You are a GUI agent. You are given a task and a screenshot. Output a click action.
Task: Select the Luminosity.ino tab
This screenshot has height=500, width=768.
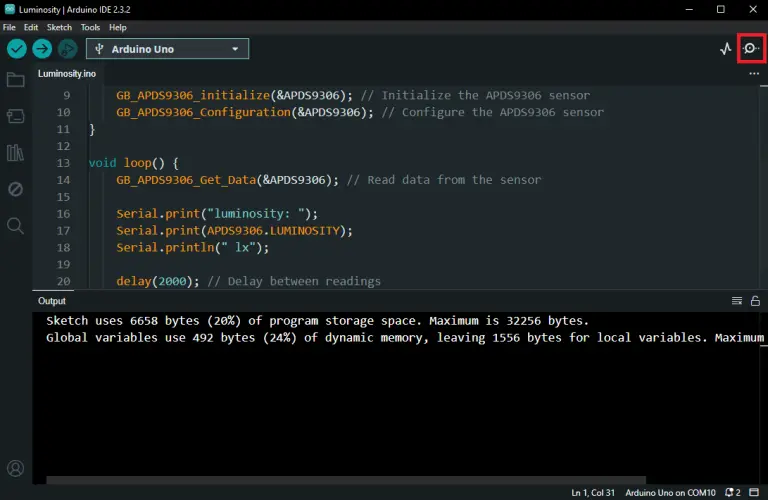(x=67, y=73)
